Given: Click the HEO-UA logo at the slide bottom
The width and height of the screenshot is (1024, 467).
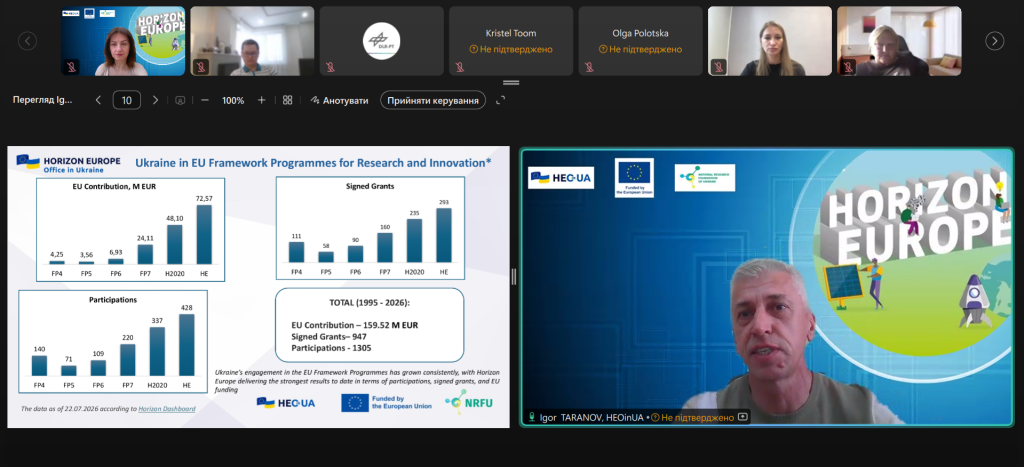Looking at the screenshot, I should click(286, 403).
